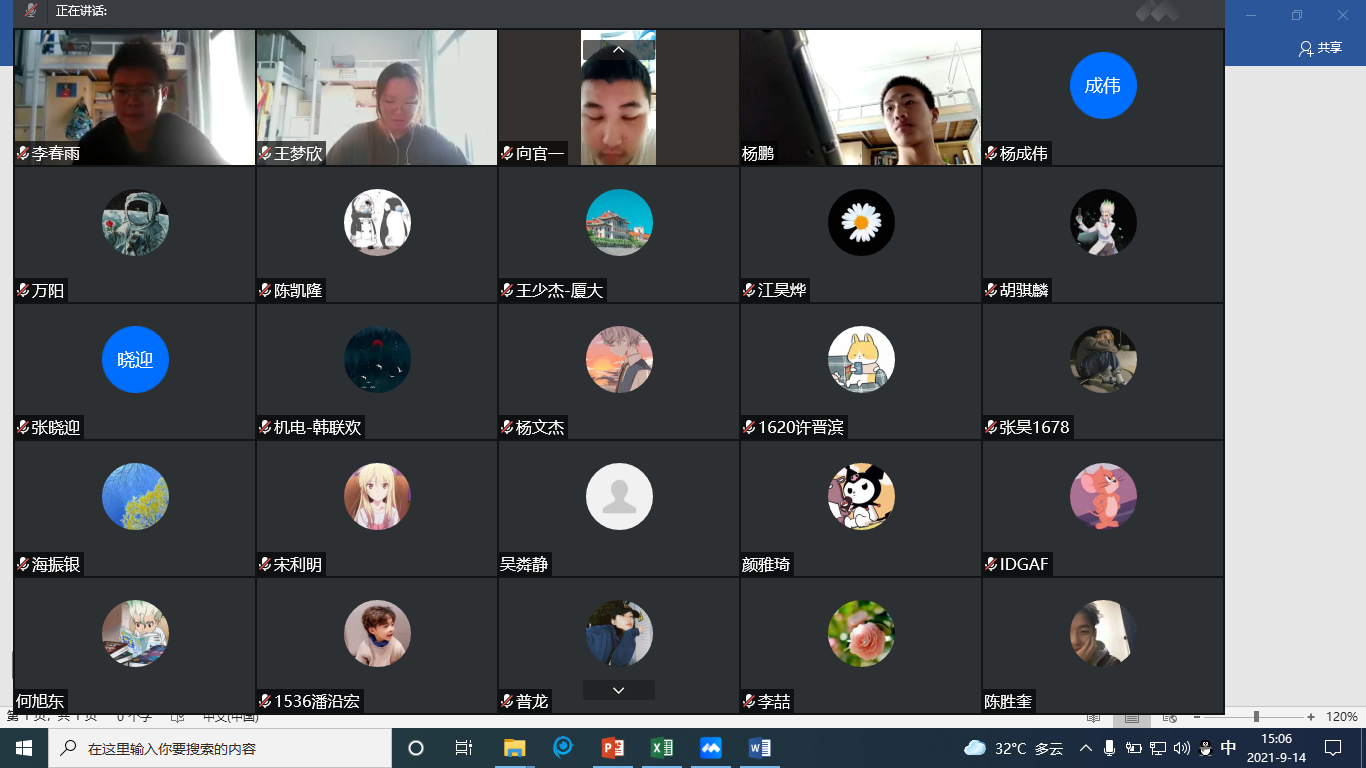Click the 共享 share button in Word
The height and width of the screenshot is (768, 1366).
click(1320, 48)
